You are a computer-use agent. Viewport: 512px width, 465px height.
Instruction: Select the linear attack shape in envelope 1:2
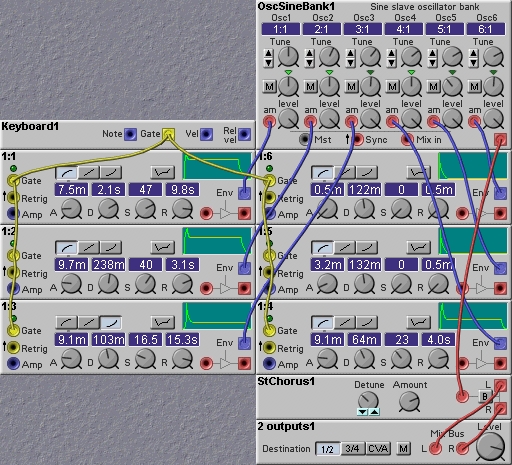89,248
